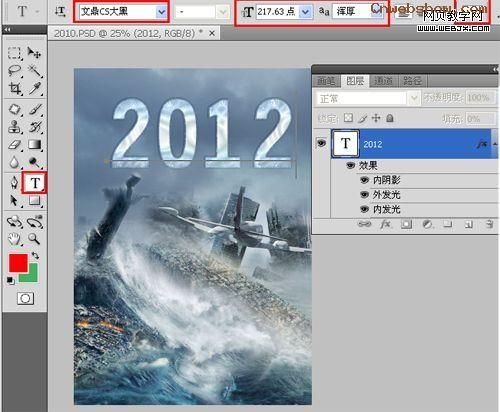Select the Horizontal Type tool

click(x=35, y=183)
